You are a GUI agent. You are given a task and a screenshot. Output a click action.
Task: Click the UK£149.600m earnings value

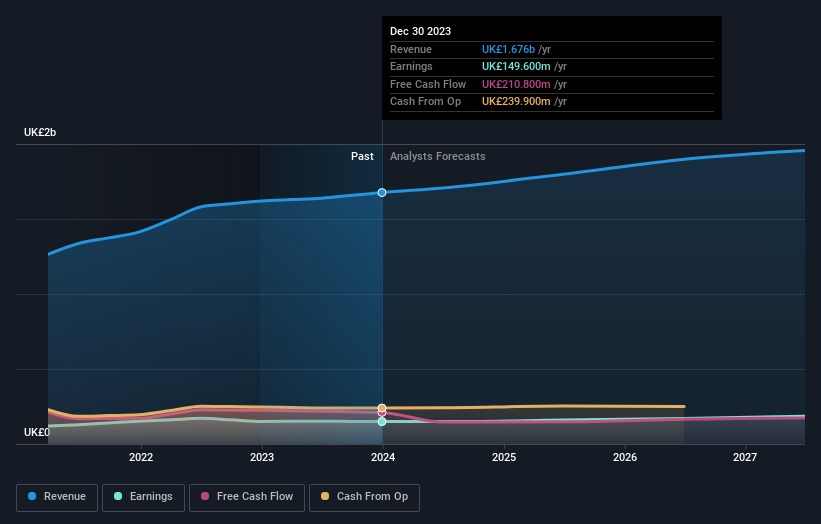tap(516, 66)
